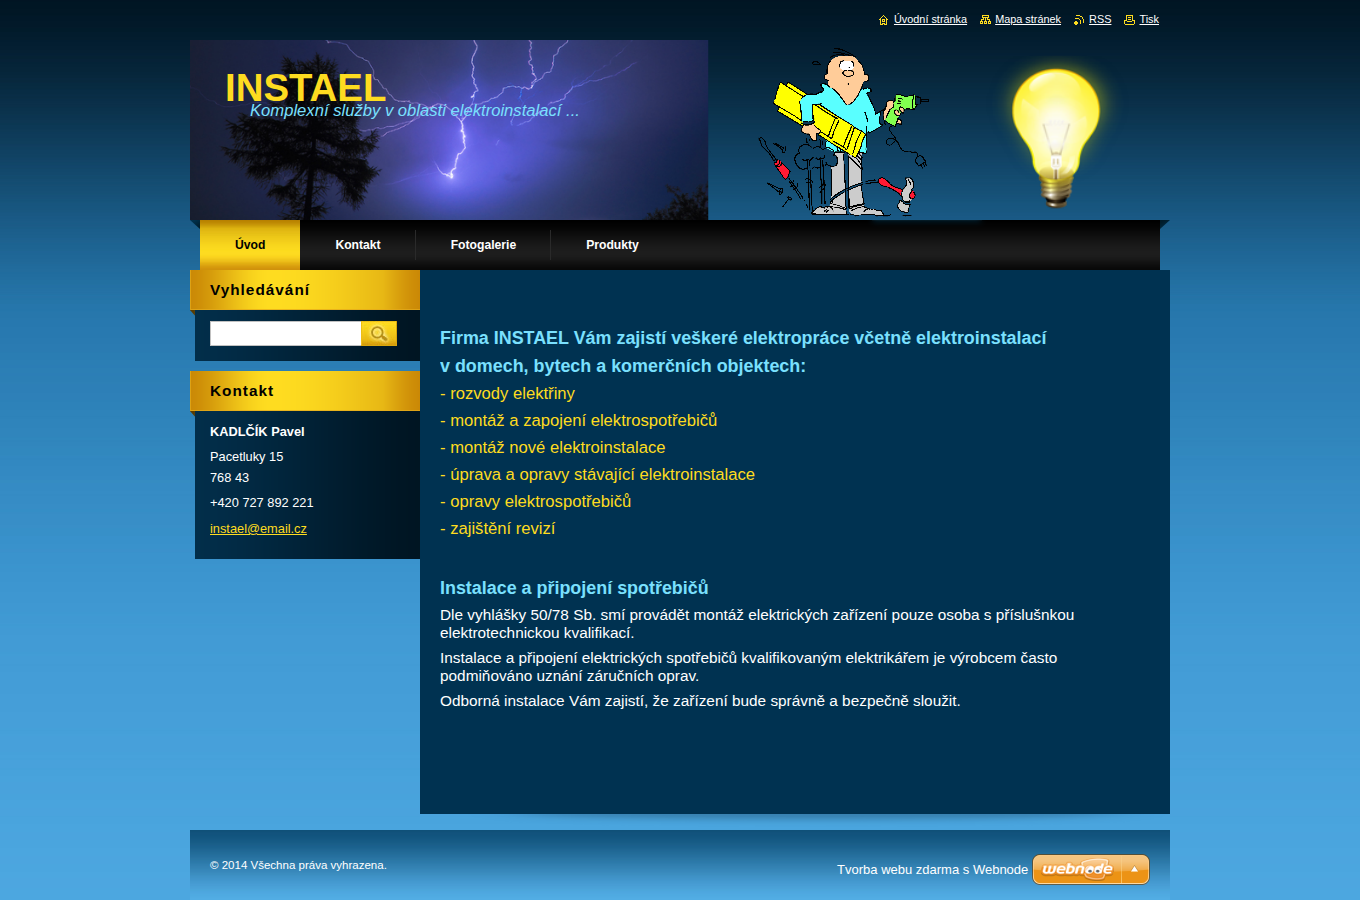Go to the Kontakt menu item

(x=358, y=245)
